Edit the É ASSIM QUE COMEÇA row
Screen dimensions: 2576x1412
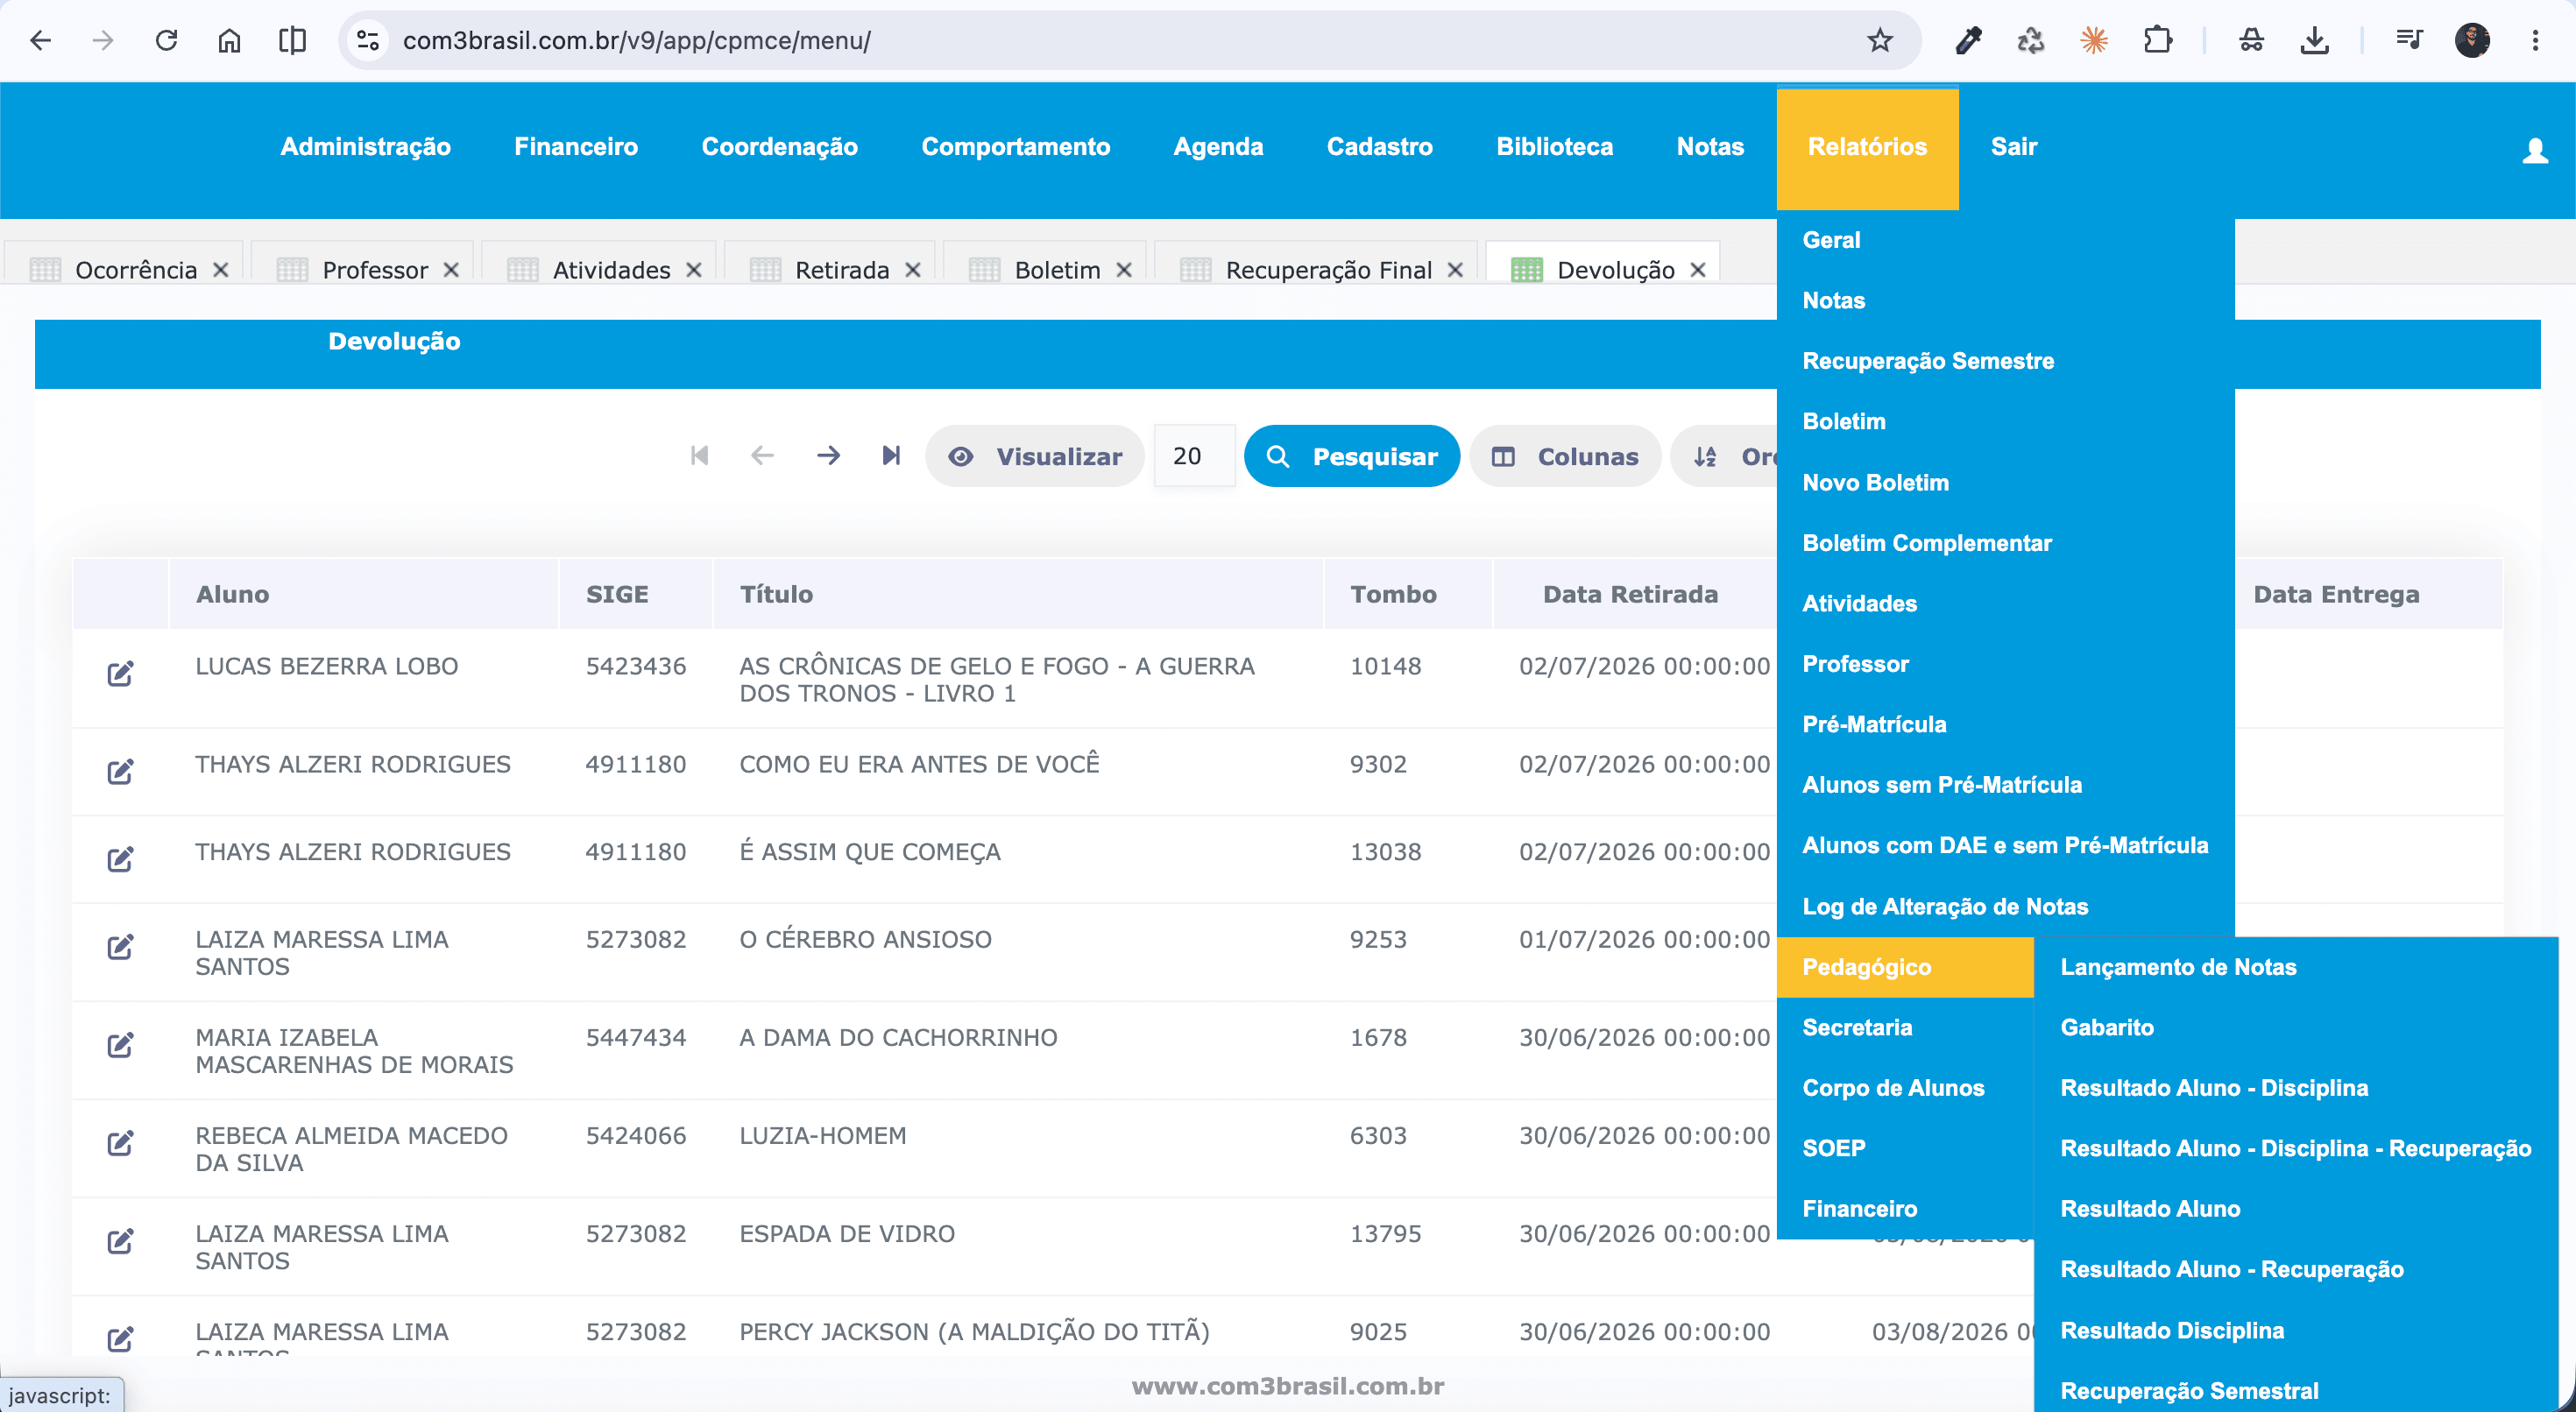pos(120,858)
